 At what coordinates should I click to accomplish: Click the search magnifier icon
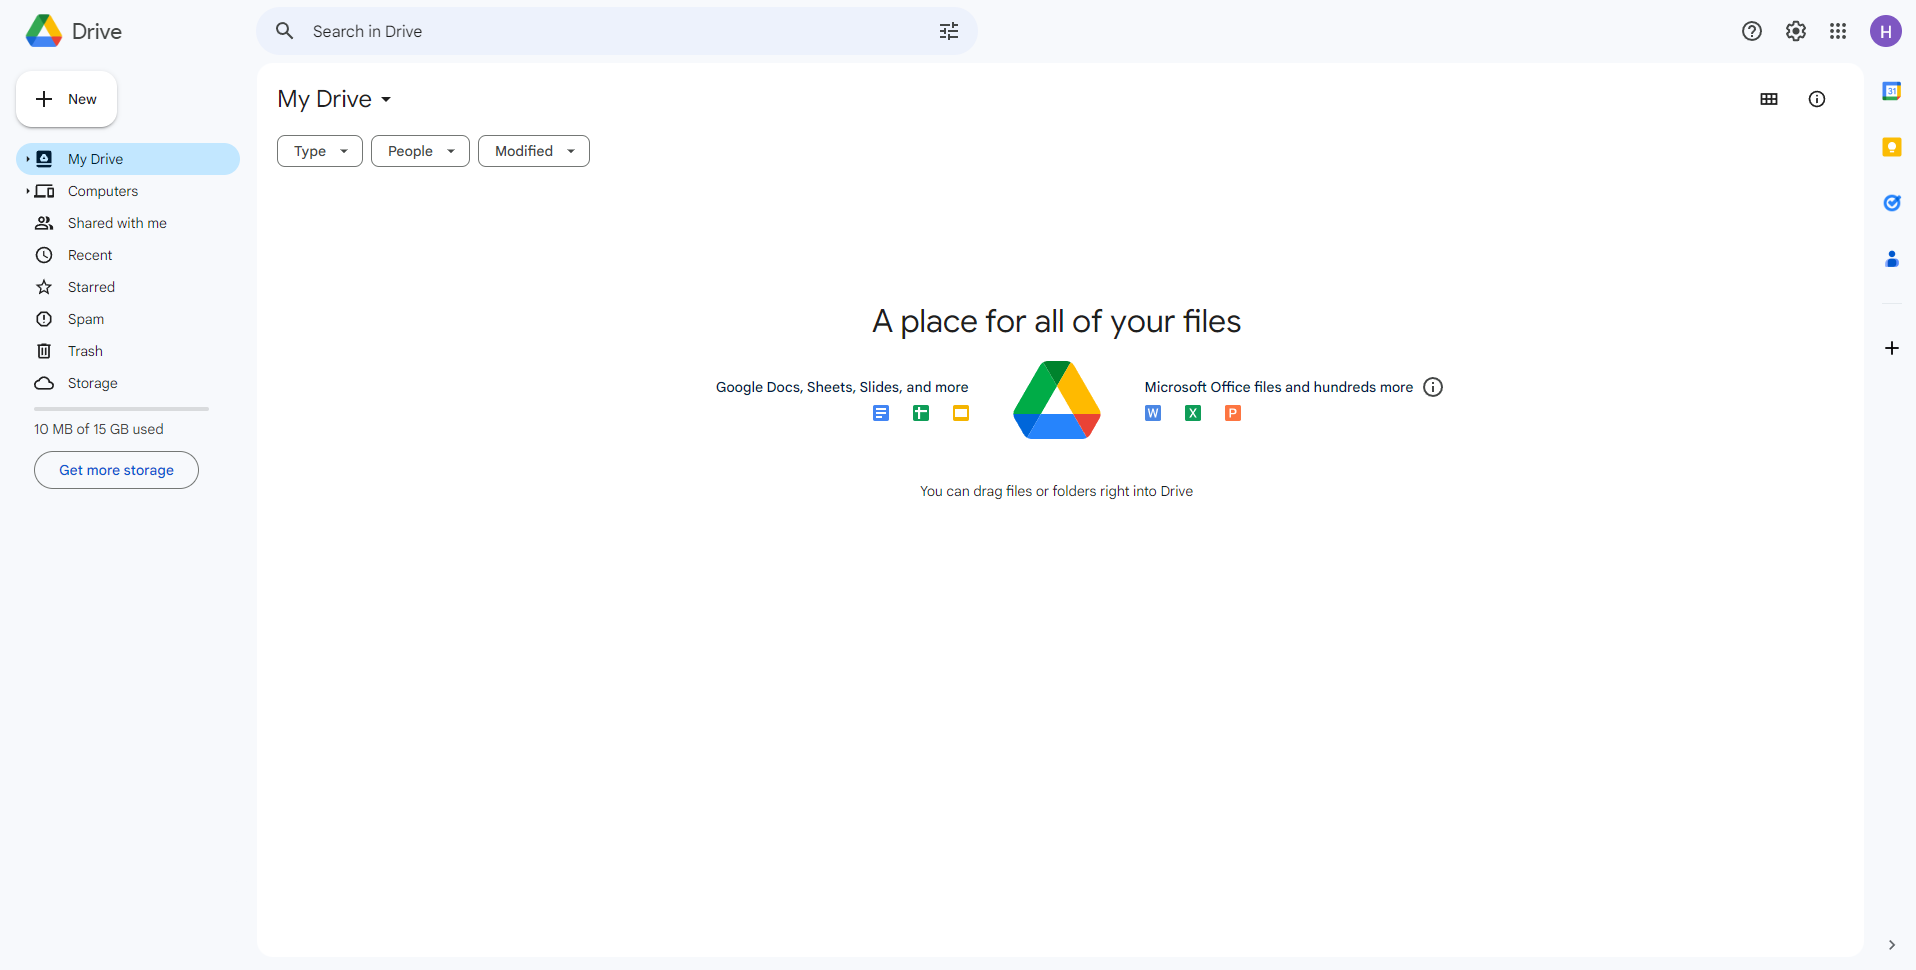click(285, 31)
